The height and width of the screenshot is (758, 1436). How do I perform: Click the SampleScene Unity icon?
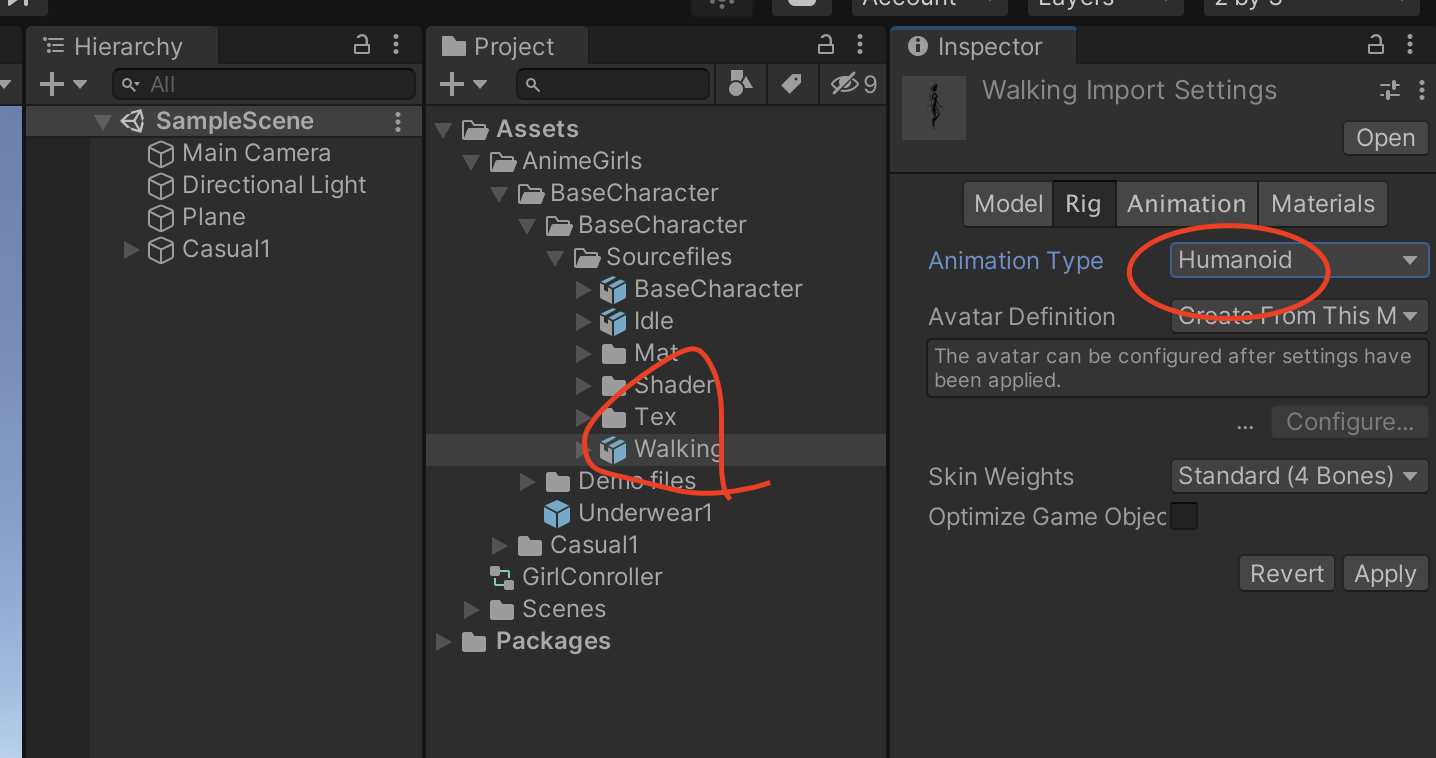[x=132, y=121]
